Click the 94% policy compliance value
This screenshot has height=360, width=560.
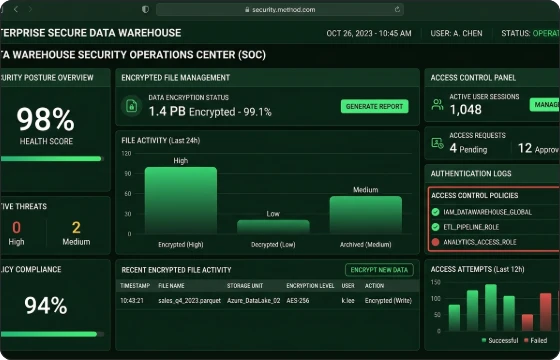pos(46,306)
